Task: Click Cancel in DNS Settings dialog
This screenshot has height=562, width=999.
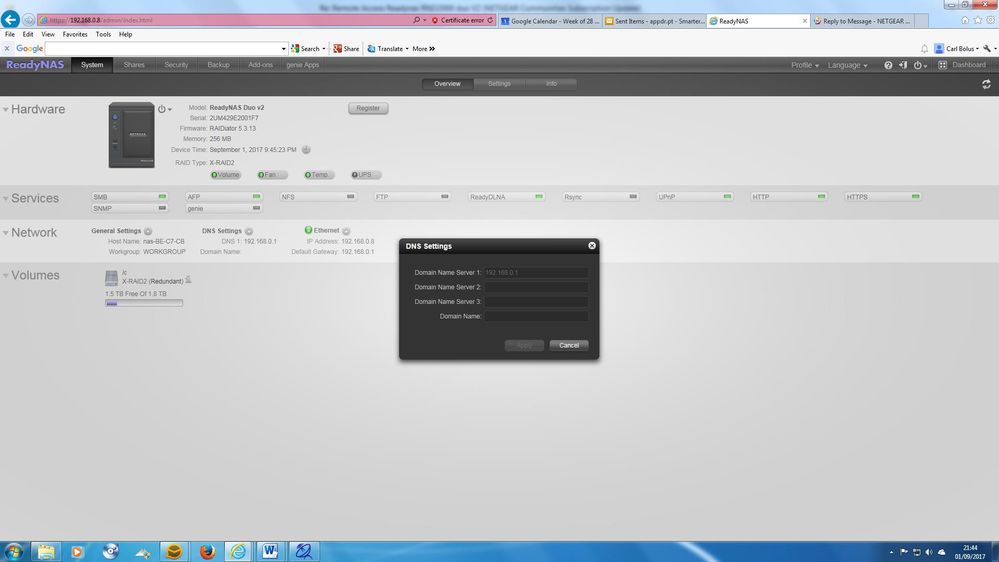Action: tap(569, 345)
